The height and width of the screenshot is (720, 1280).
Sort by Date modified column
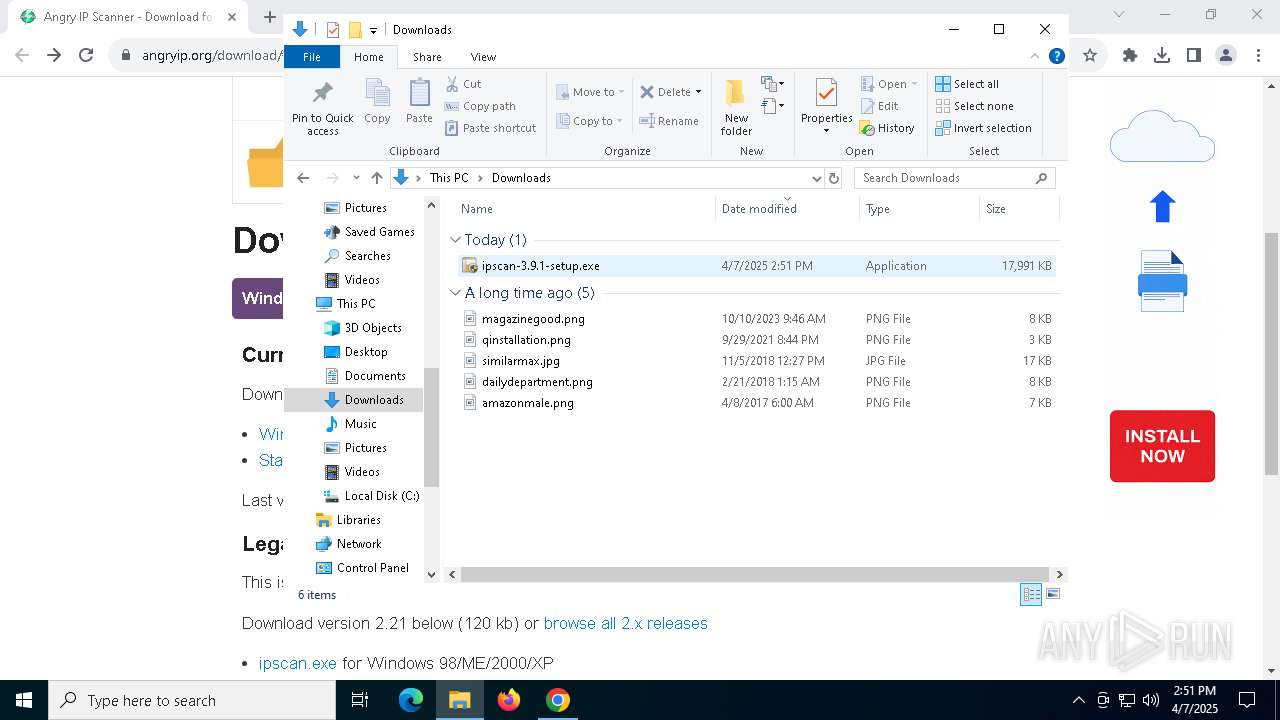(x=787, y=209)
